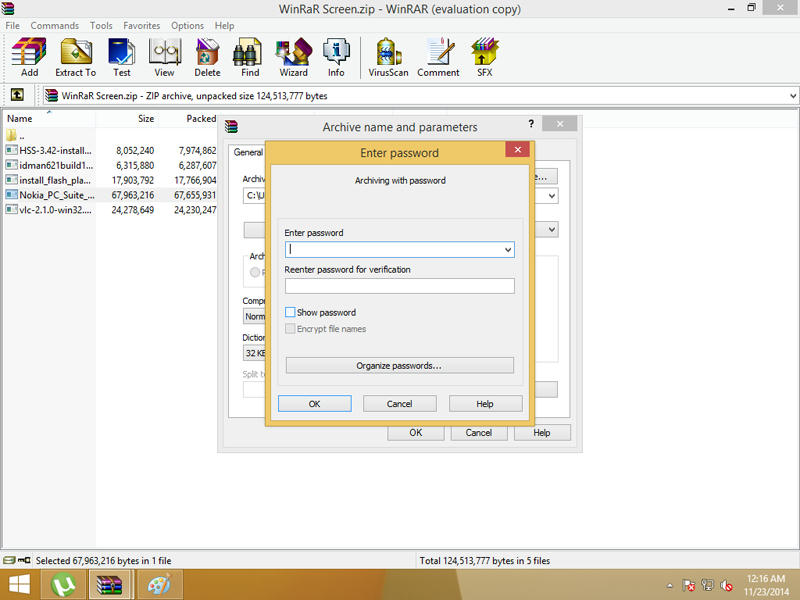
Task: Open Windows Start button
Action: 19,585
